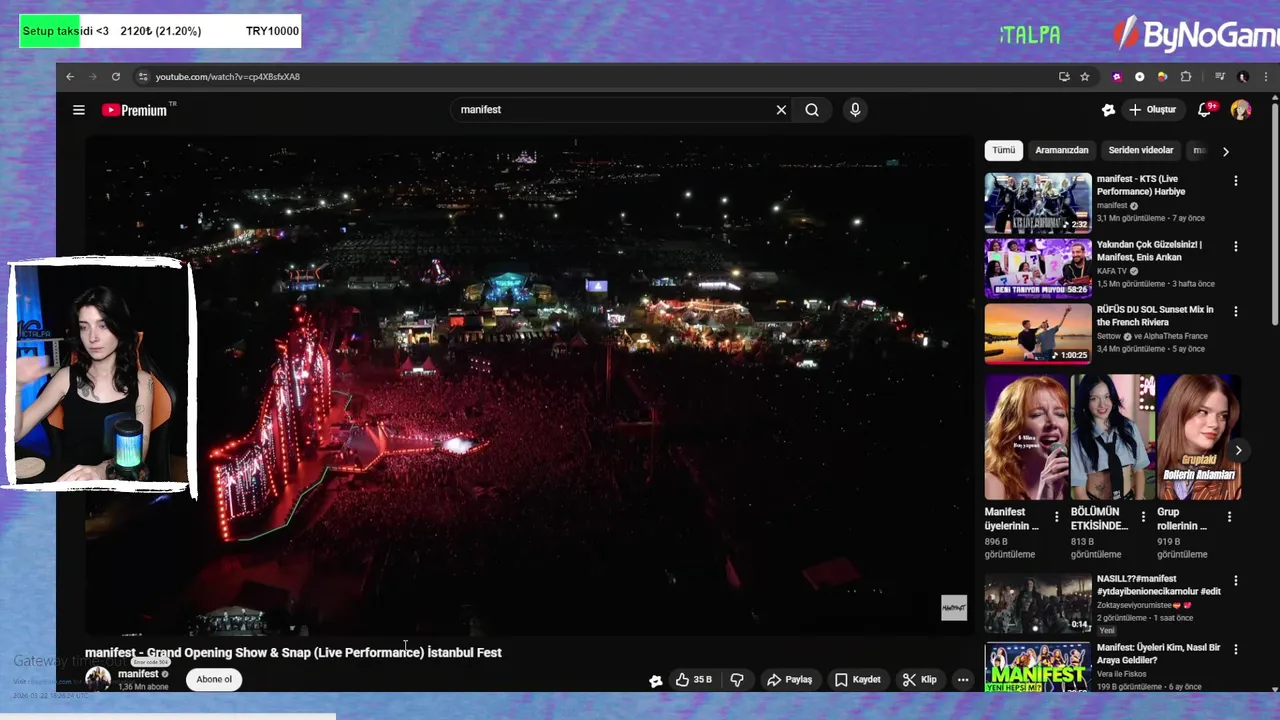Select the Aramanızdan filter chip

pos(1062,150)
